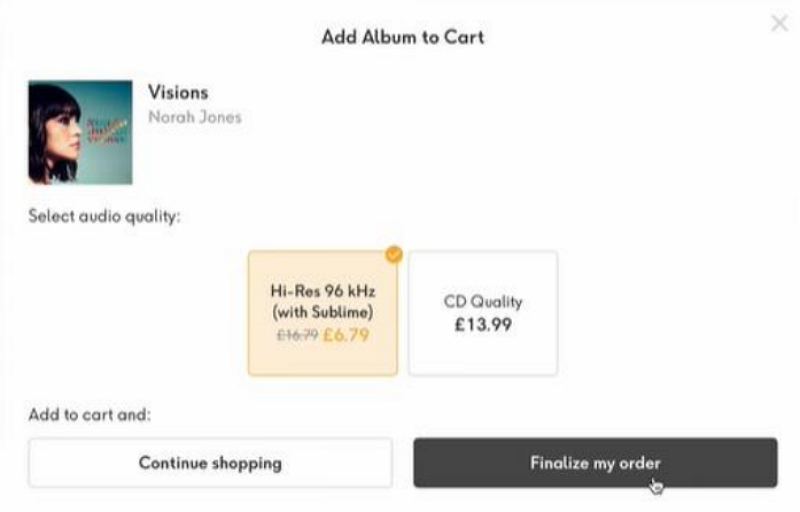Click the Visions album title
Screen dimensions: 800x512
(x=178, y=92)
